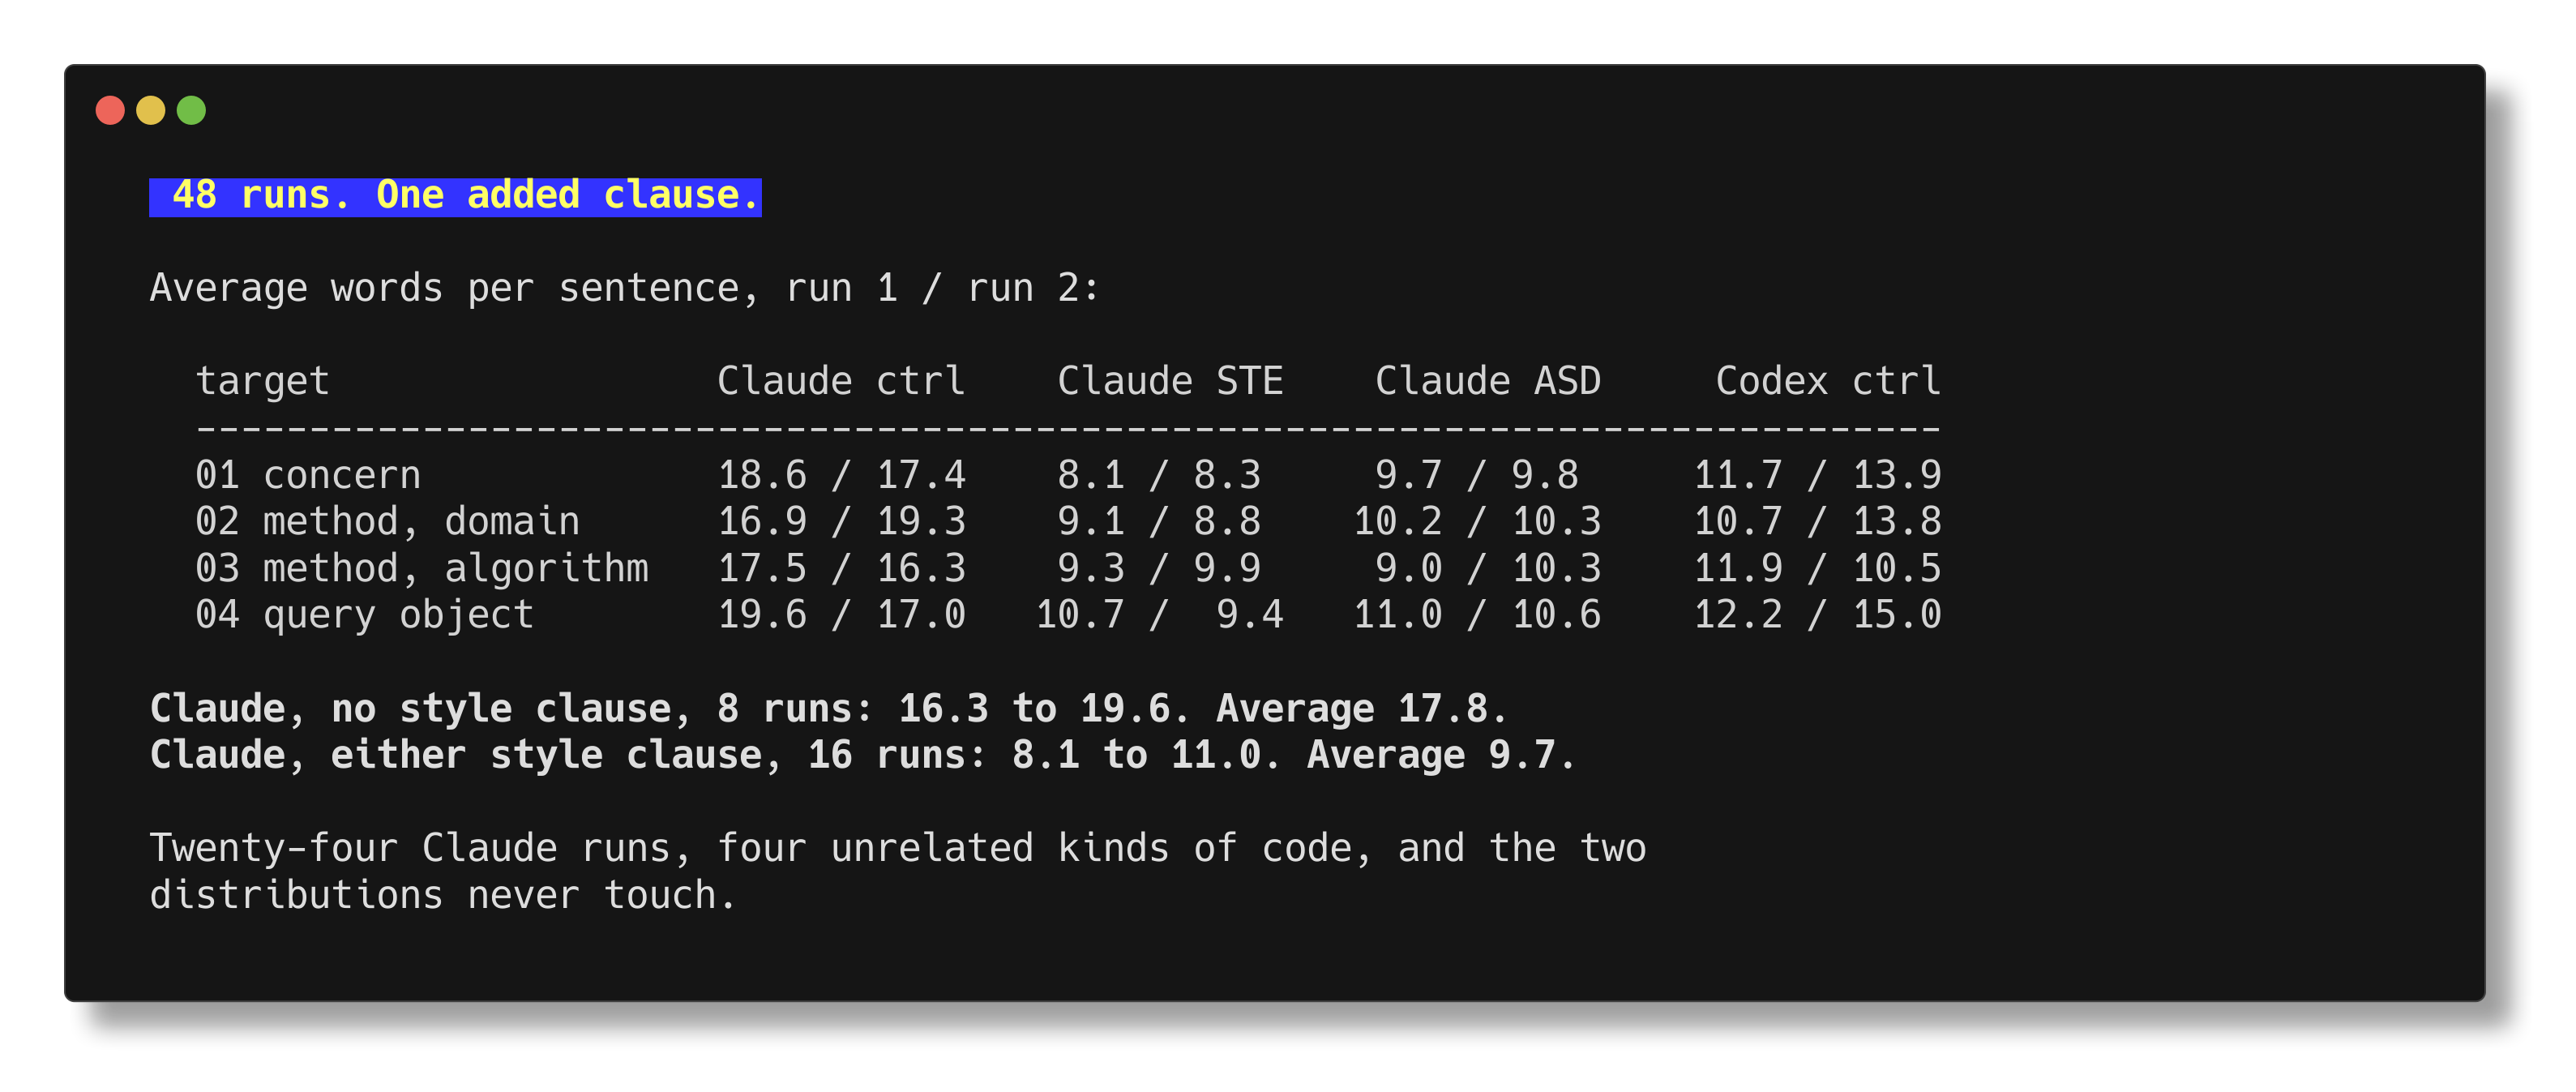The width and height of the screenshot is (2576, 1092).
Task: Click the '18.6 / 17.4' Claude ctrl value
Action: click(x=841, y=475)
